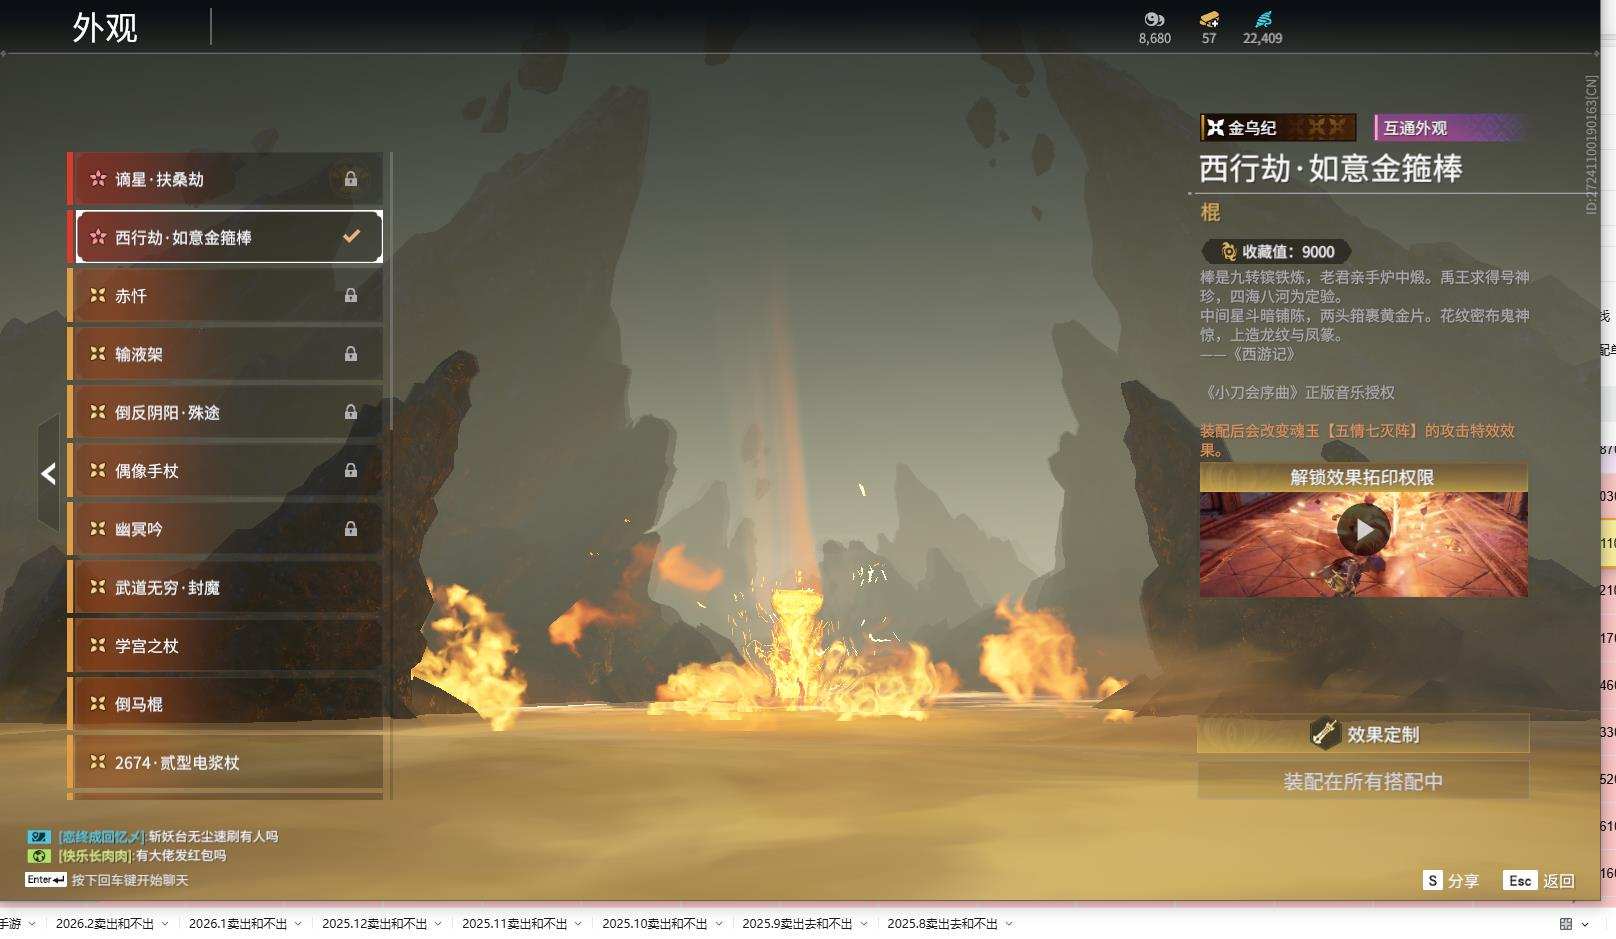Click the 棍 weapon type label

tap(1210, 212)
